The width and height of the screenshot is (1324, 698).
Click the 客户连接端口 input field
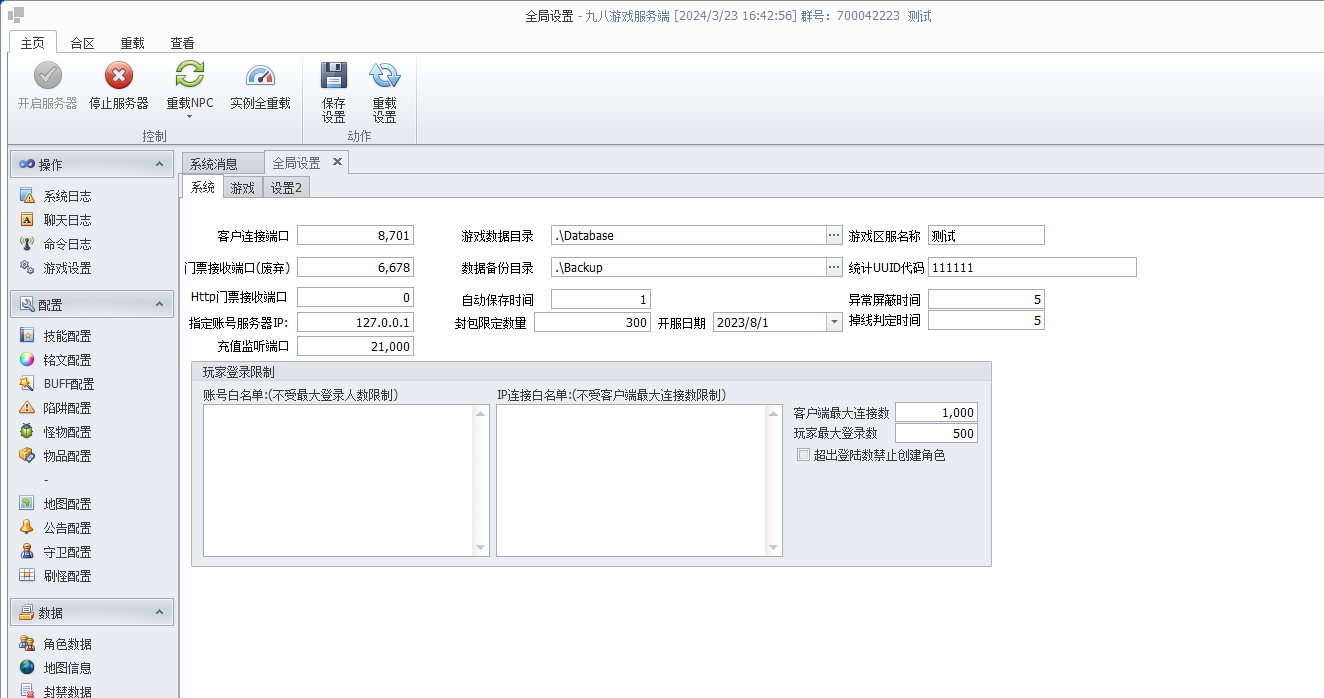355,235
